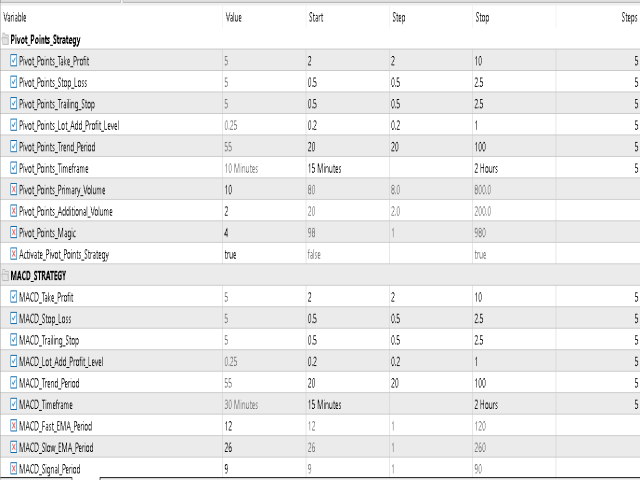The height and width of the screenshot is (480, 640).
Task: Collapse the Pivot_Points_Strategy group folder
Action: (5, 39)
